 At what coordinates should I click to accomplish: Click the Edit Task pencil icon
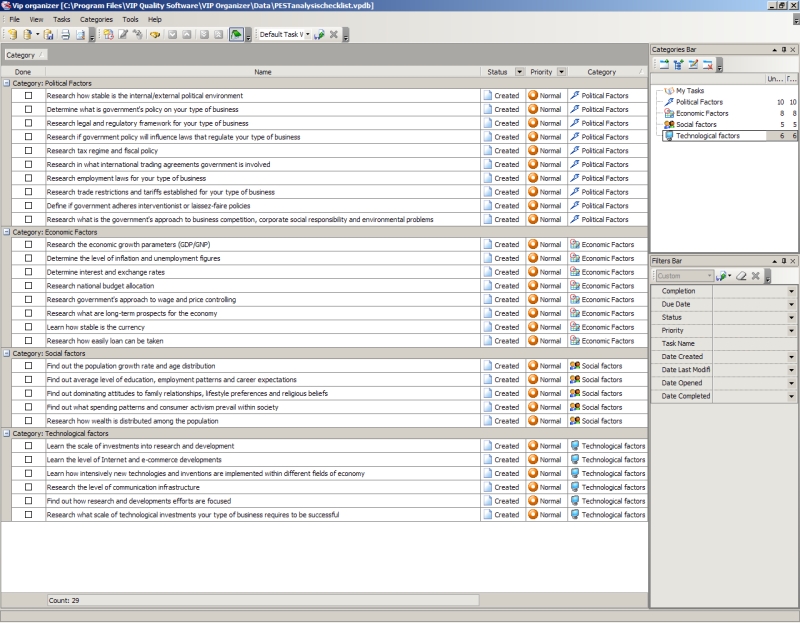[x=123, y=35]
